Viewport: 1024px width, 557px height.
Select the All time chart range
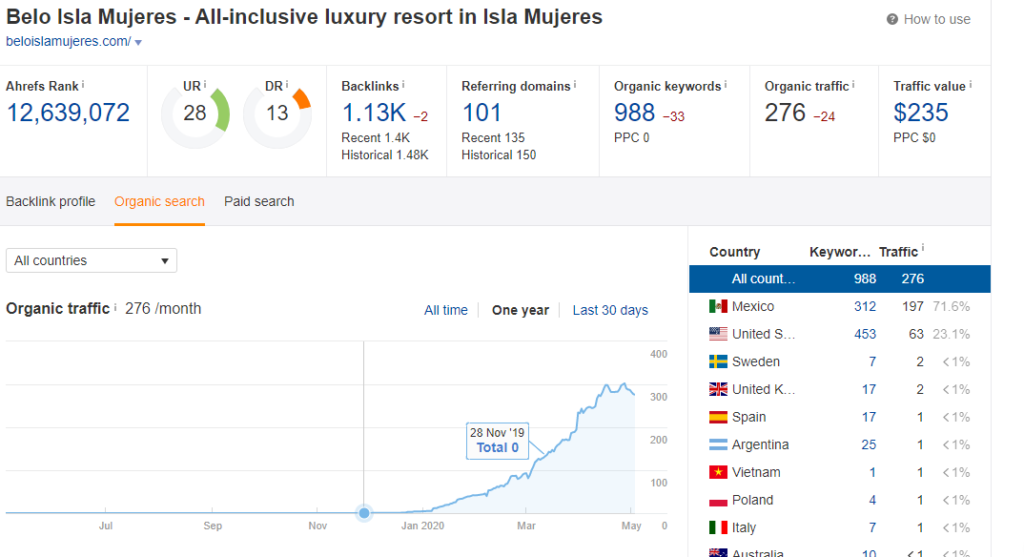pyautogui.click(x=445, y=310)
